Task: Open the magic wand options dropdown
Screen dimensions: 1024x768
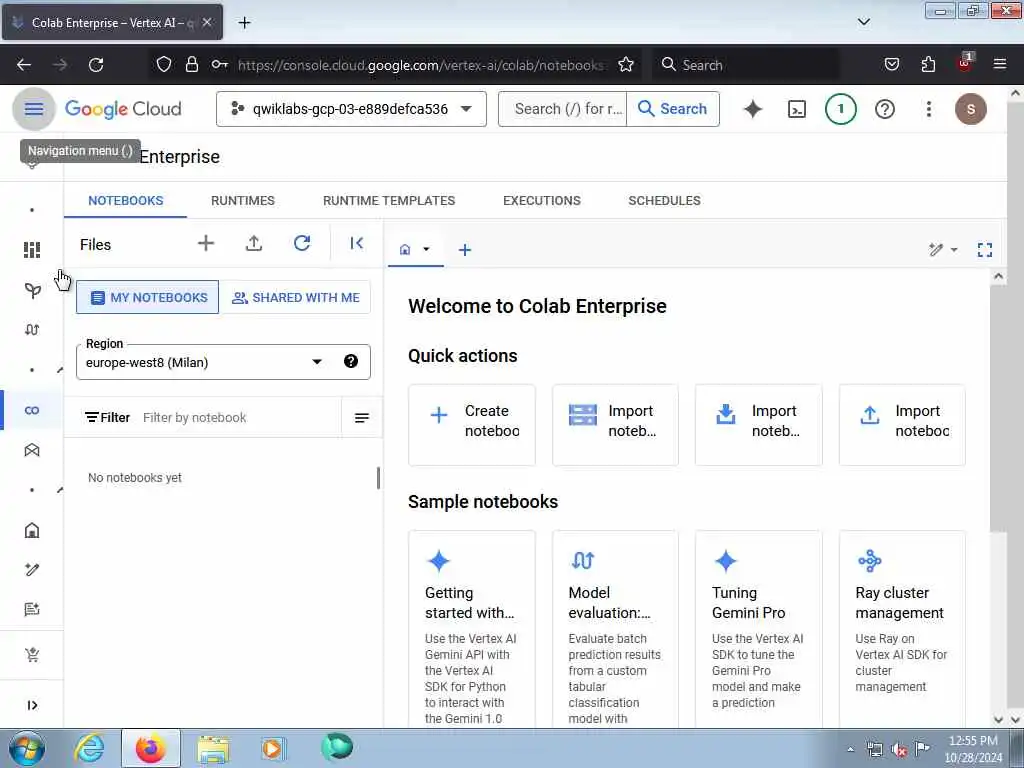Action: [x=944, y=249]
